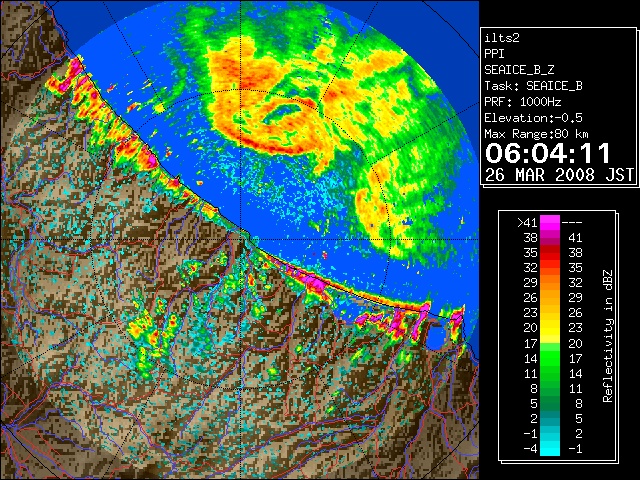The height and width of the screenshot is (480, 640).
Task: Click the 'Task: SEAICE_B' line
Action: tap(533, 86)
